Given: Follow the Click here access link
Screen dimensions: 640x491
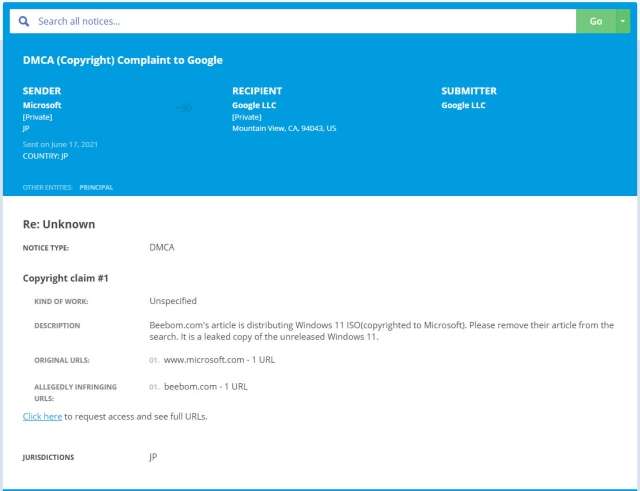Looking at the screenshot, I should [42, 417].
